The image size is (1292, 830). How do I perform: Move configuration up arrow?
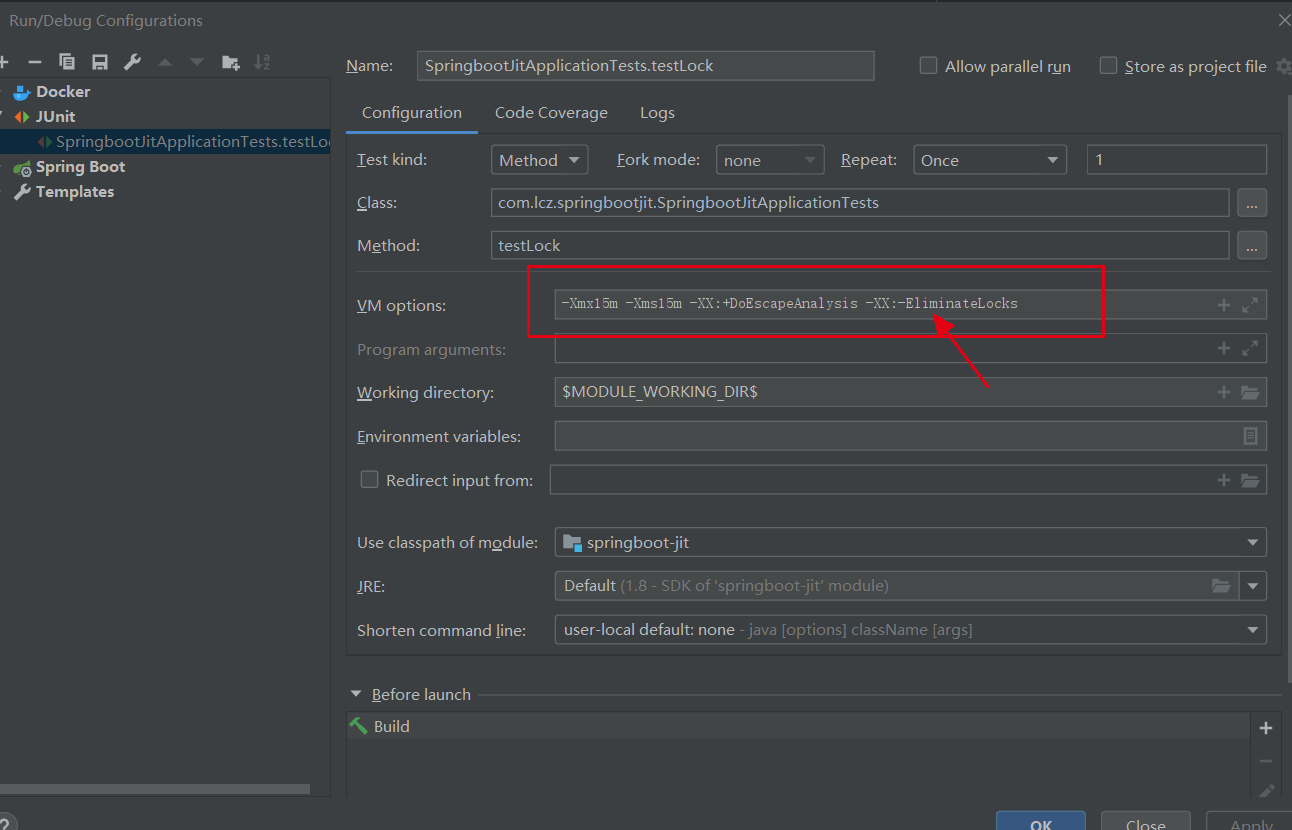[165, 62]
